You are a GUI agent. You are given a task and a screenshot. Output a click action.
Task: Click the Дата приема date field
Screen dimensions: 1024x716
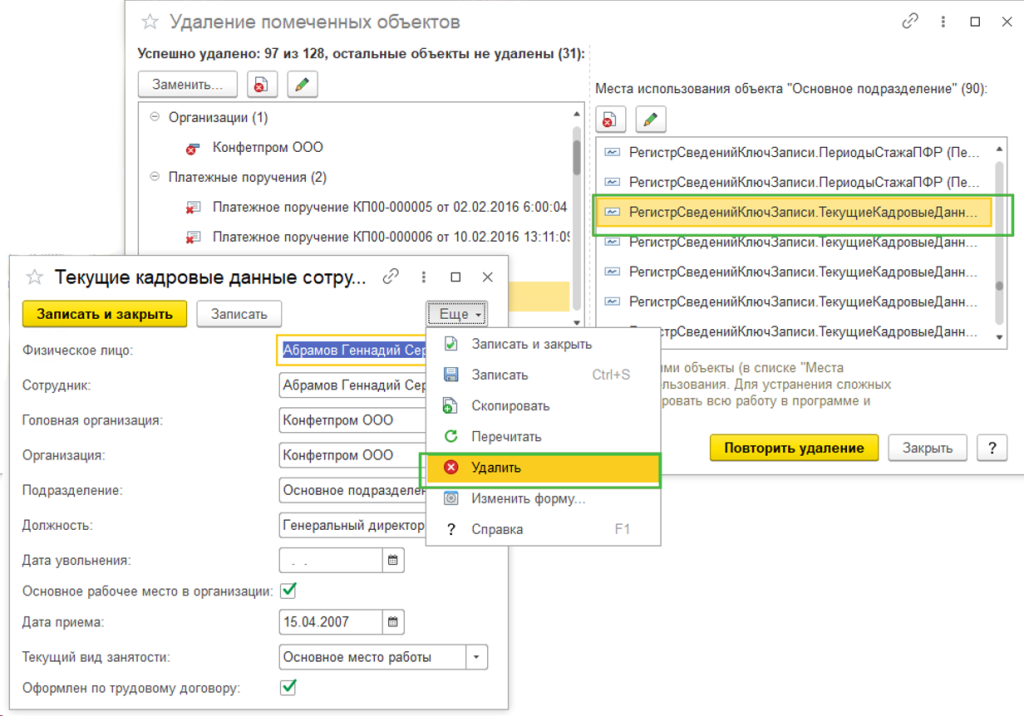330,622
